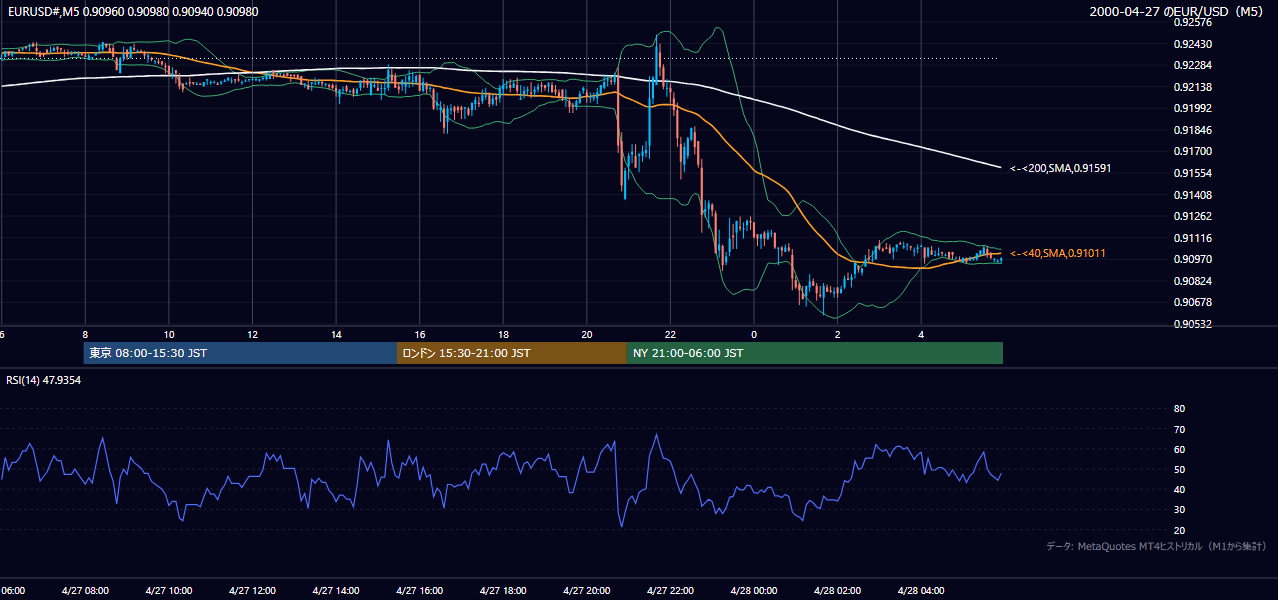
Task: Click hour tick 0 under the price chart
Action: click(754, 334)
